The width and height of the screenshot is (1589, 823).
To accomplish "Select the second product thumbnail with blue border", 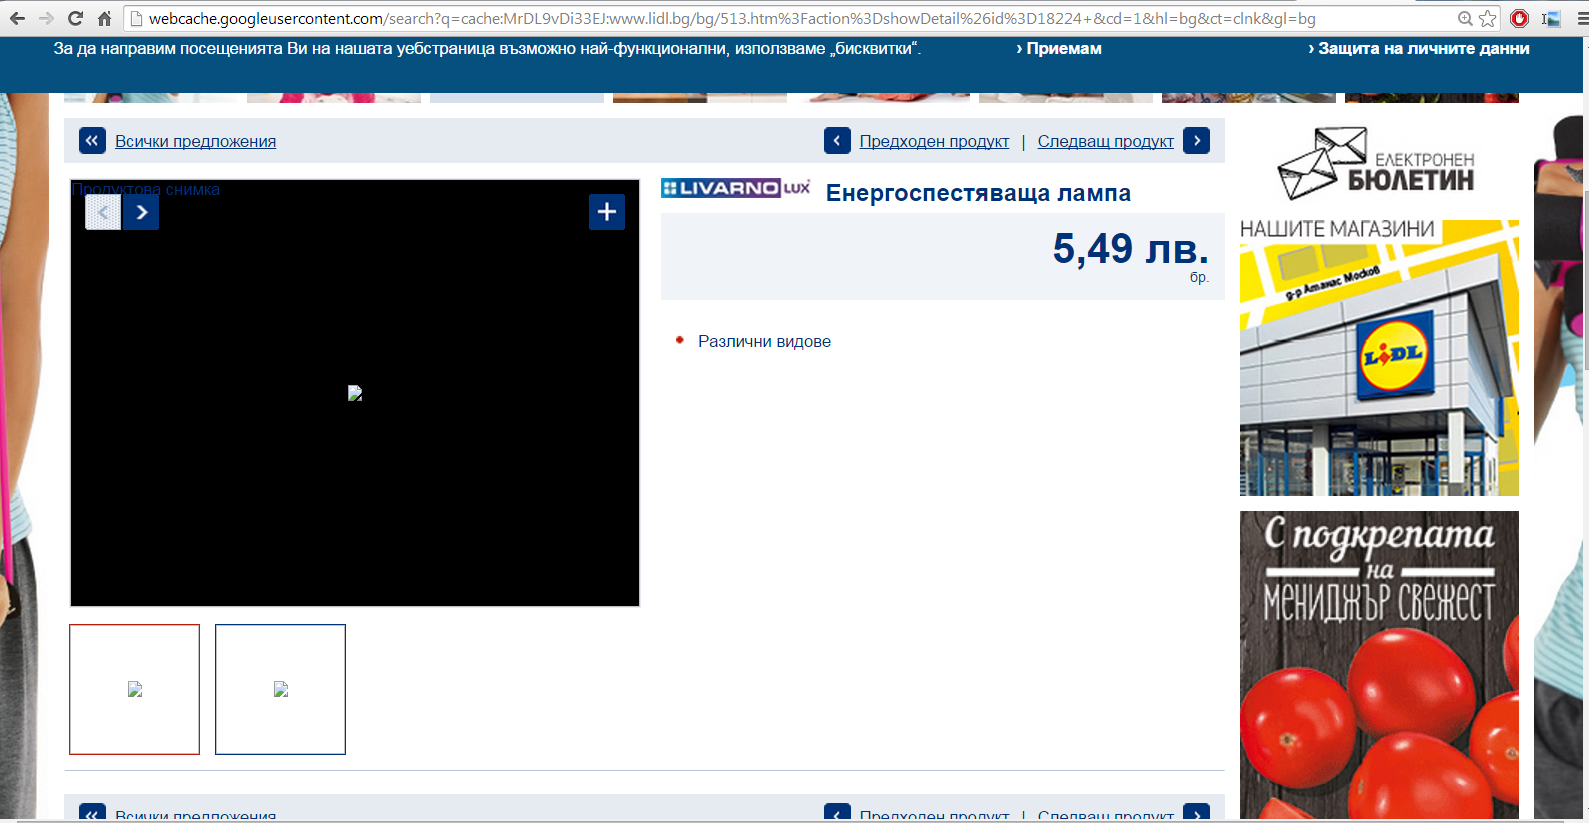I will (x=281, y=689).
